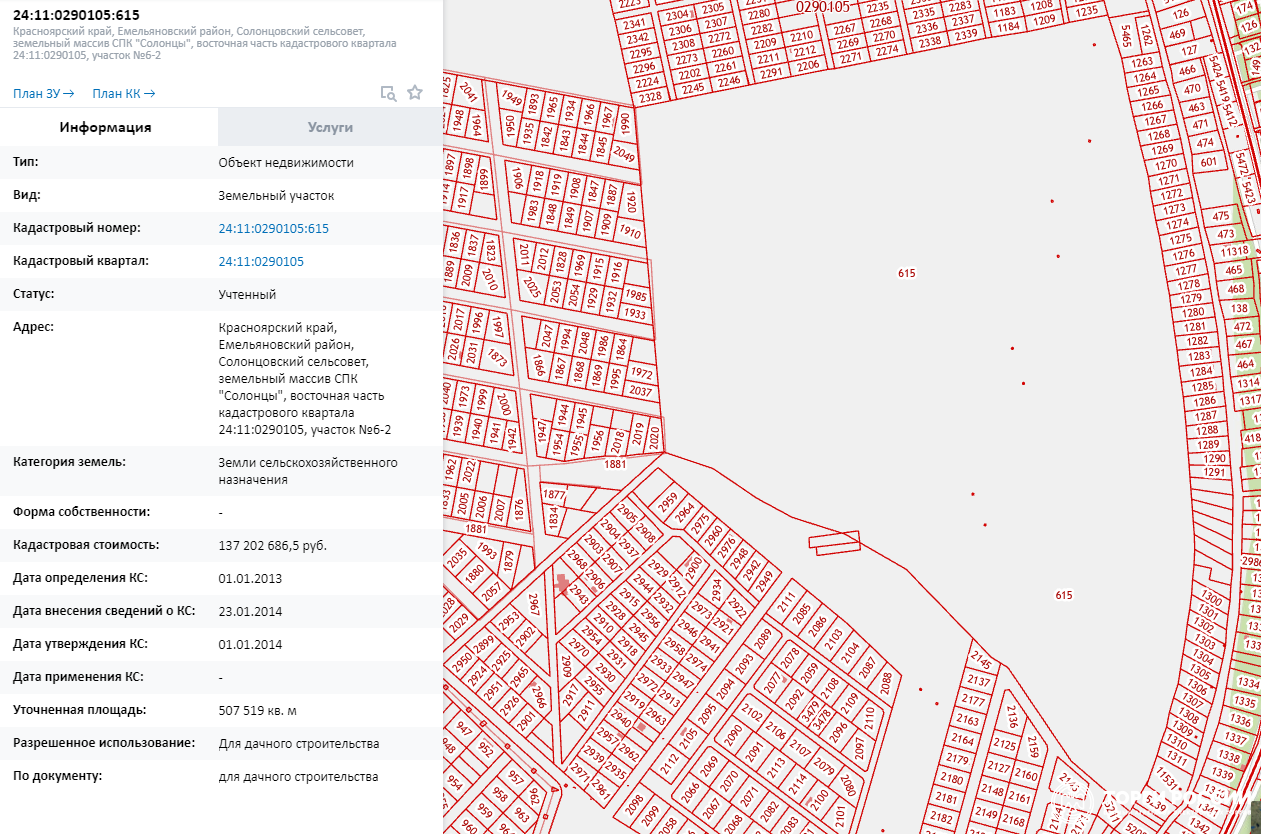Open the План КК link
1261x834 pixels.
[x=123, y=94]
